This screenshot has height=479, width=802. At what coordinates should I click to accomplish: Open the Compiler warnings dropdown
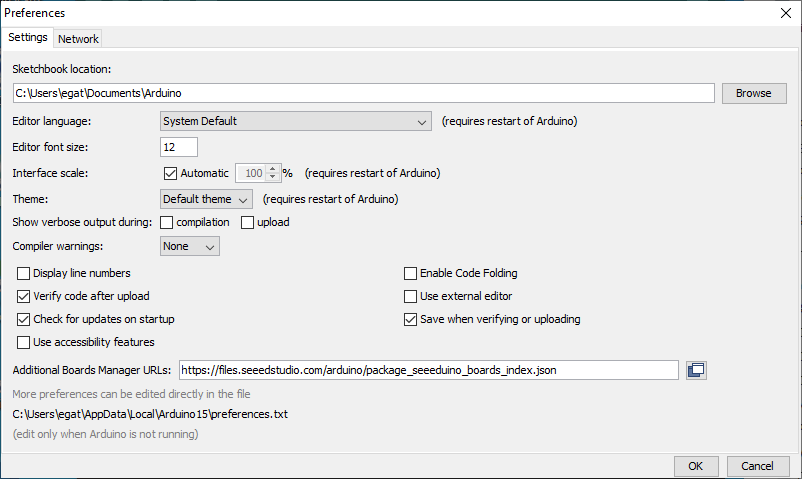point(190,246)
